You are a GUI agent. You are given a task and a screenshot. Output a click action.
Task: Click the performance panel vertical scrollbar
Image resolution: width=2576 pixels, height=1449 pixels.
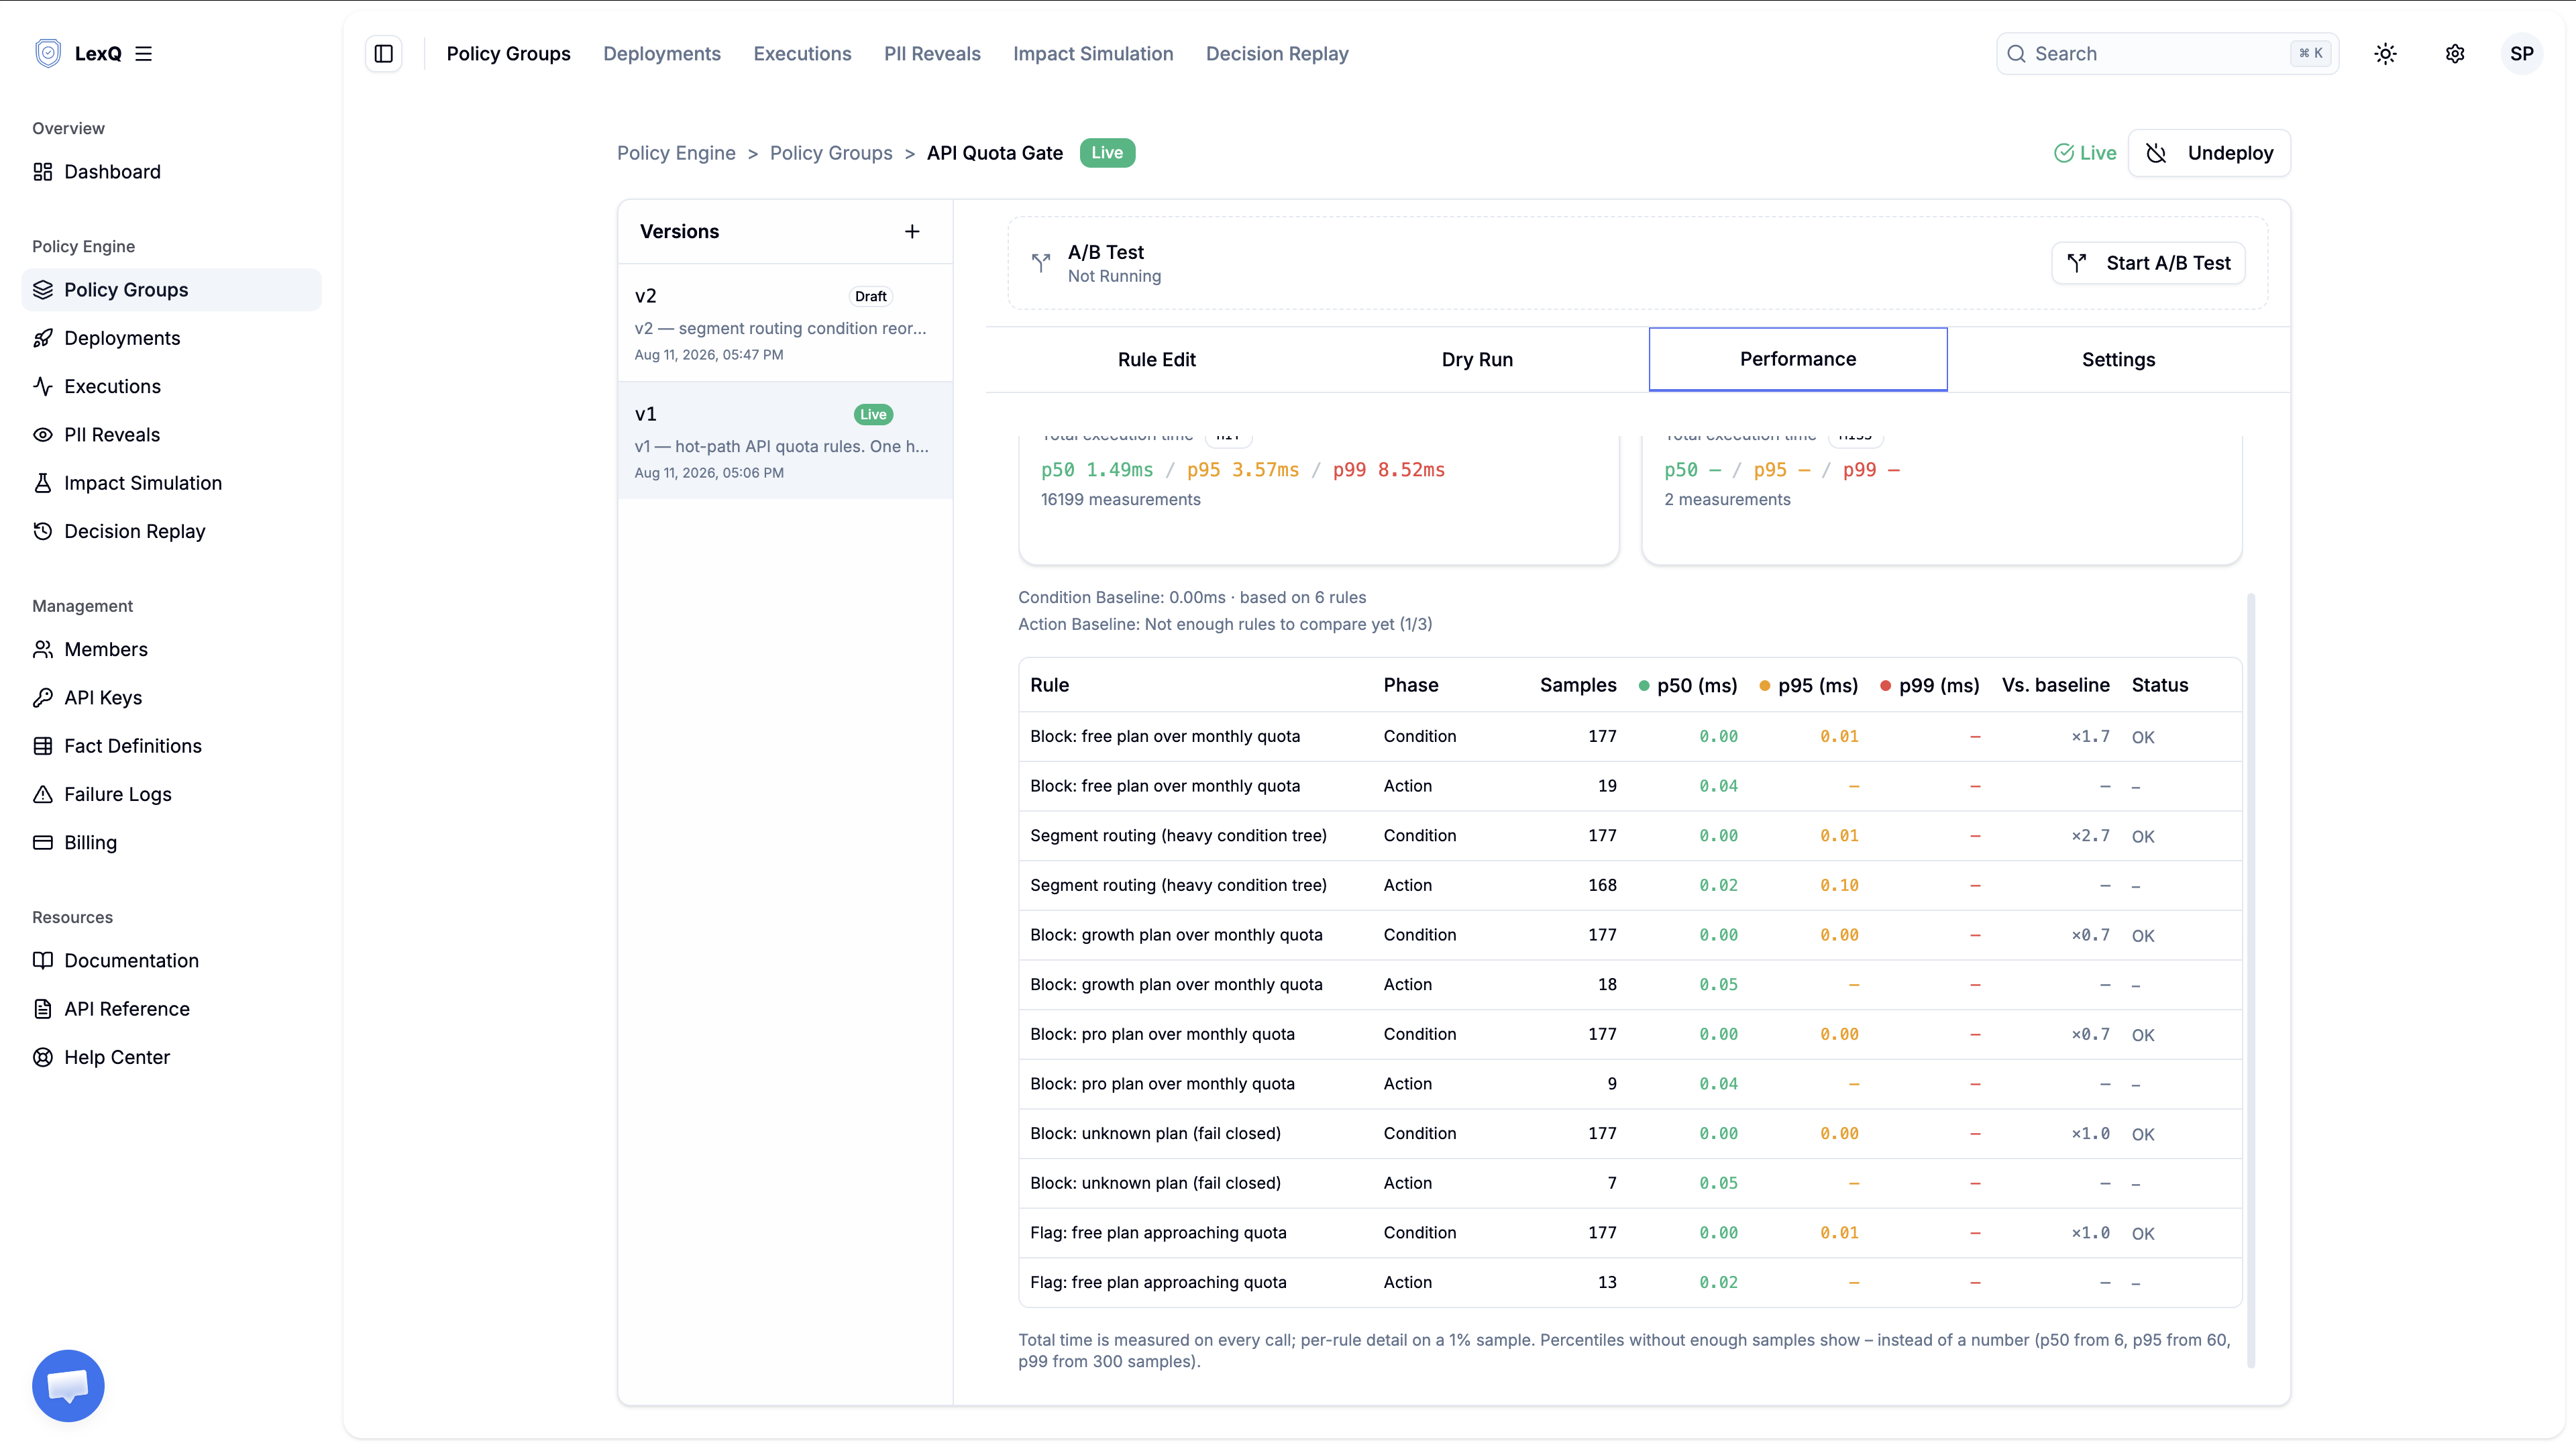[2251, 980]
